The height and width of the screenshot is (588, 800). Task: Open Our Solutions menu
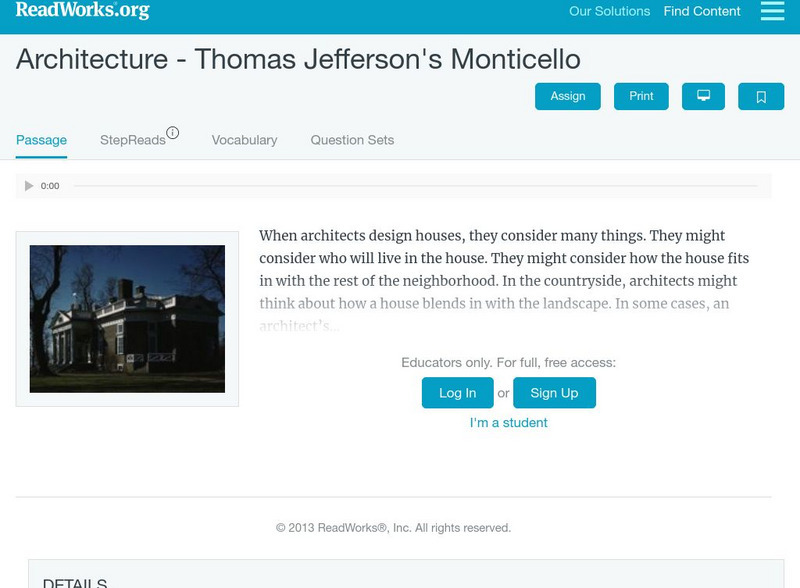[609, 12]
